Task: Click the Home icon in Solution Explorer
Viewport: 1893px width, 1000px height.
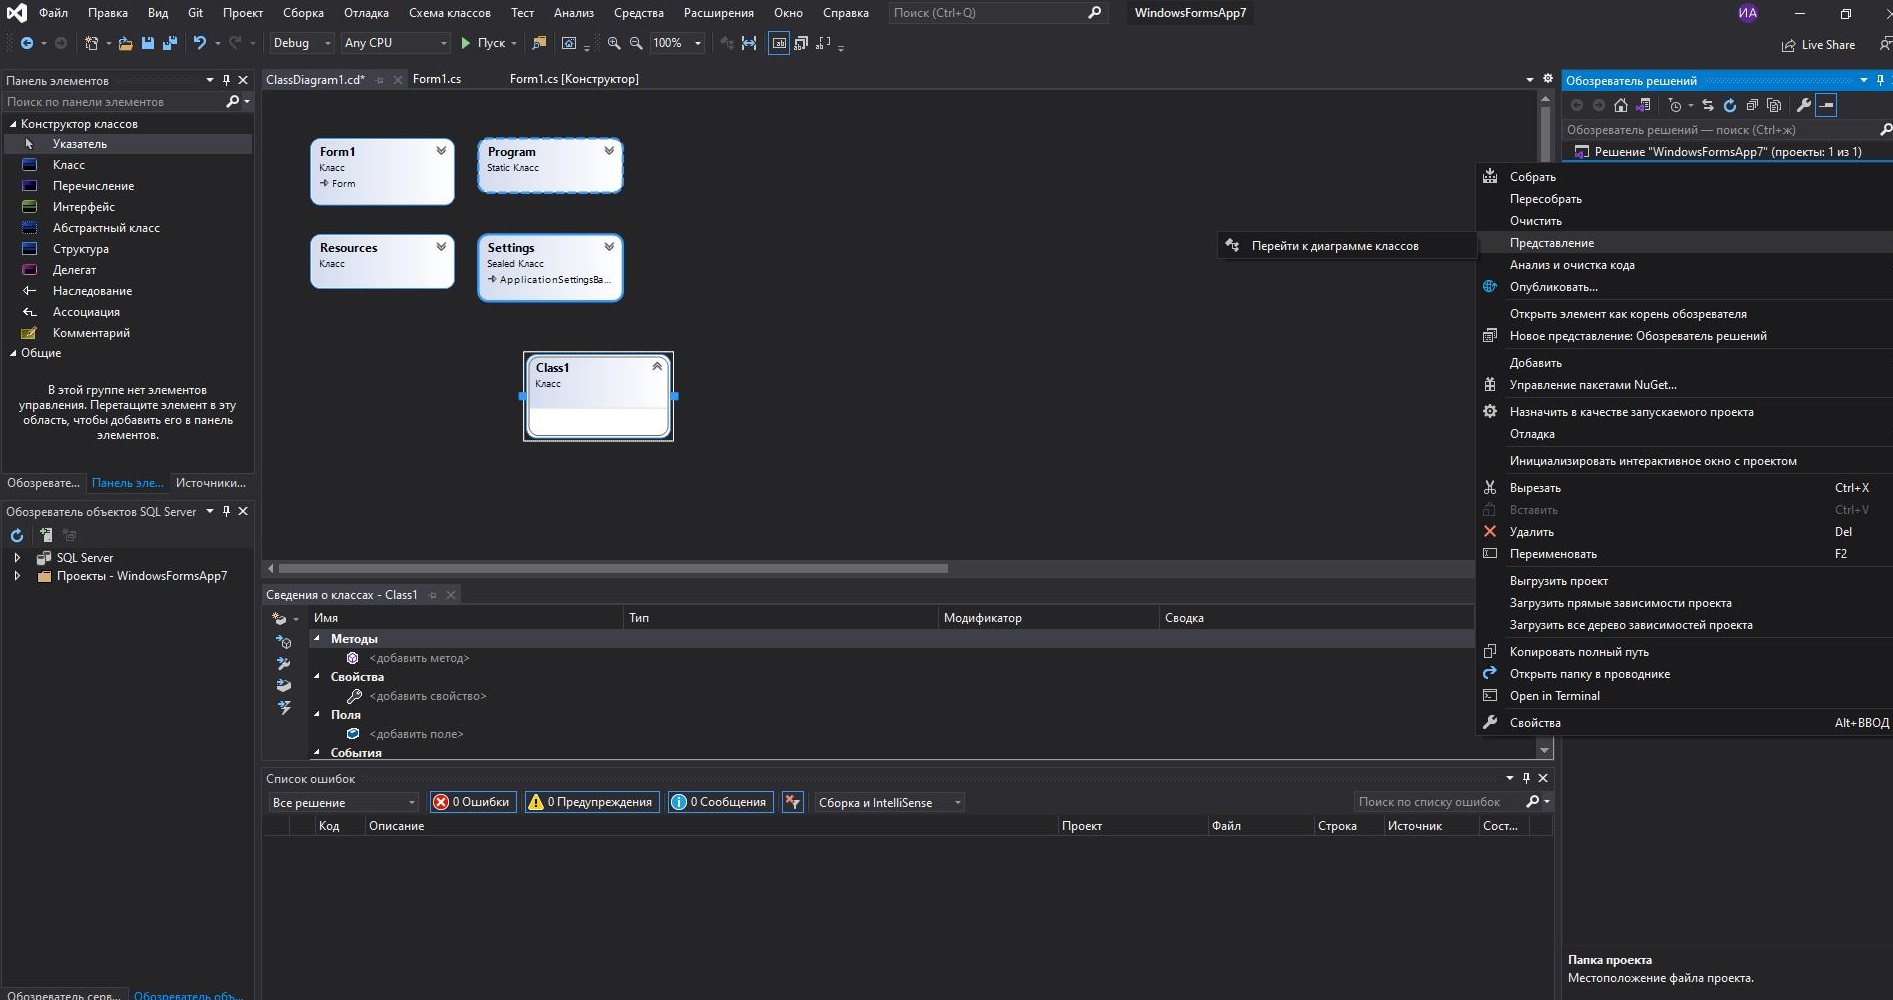Action: [1621, 105]
